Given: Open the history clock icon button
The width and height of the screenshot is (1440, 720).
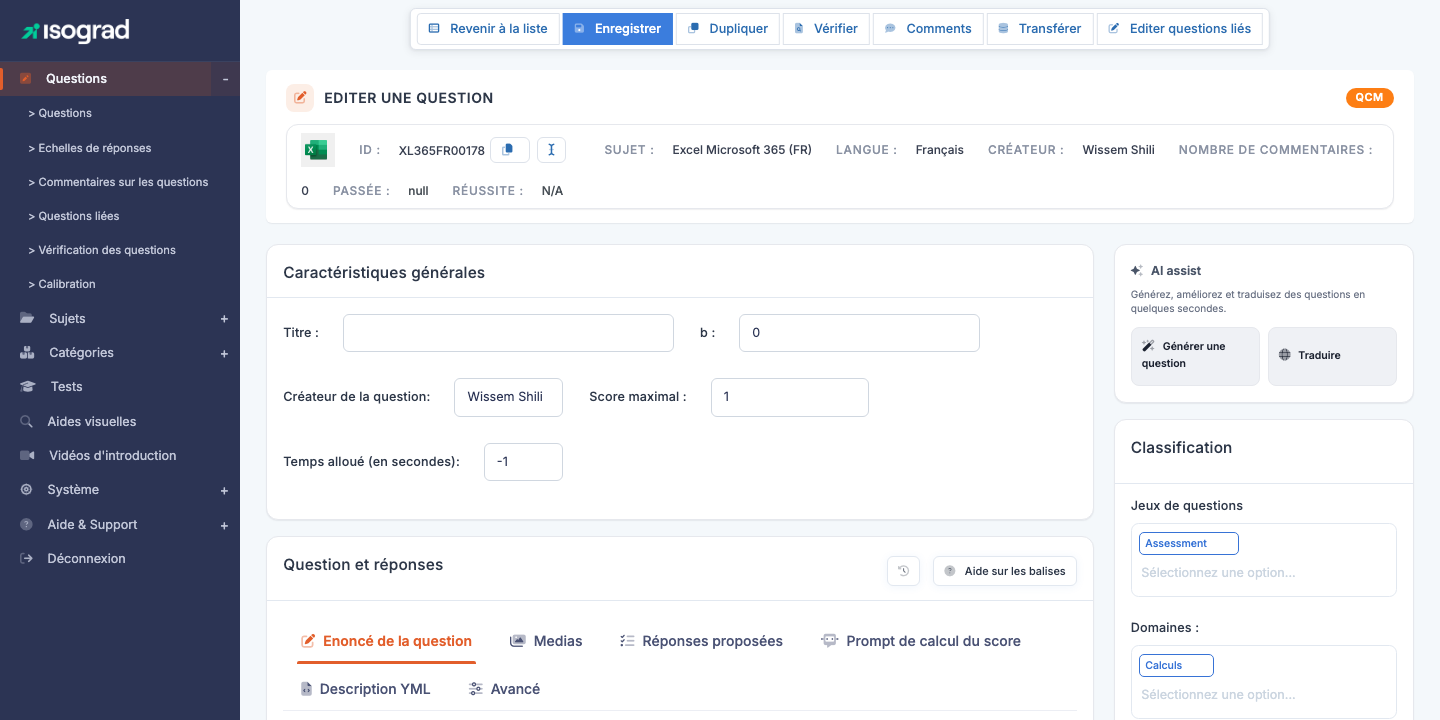Looking at the screenshot, I should coord(903,571).
